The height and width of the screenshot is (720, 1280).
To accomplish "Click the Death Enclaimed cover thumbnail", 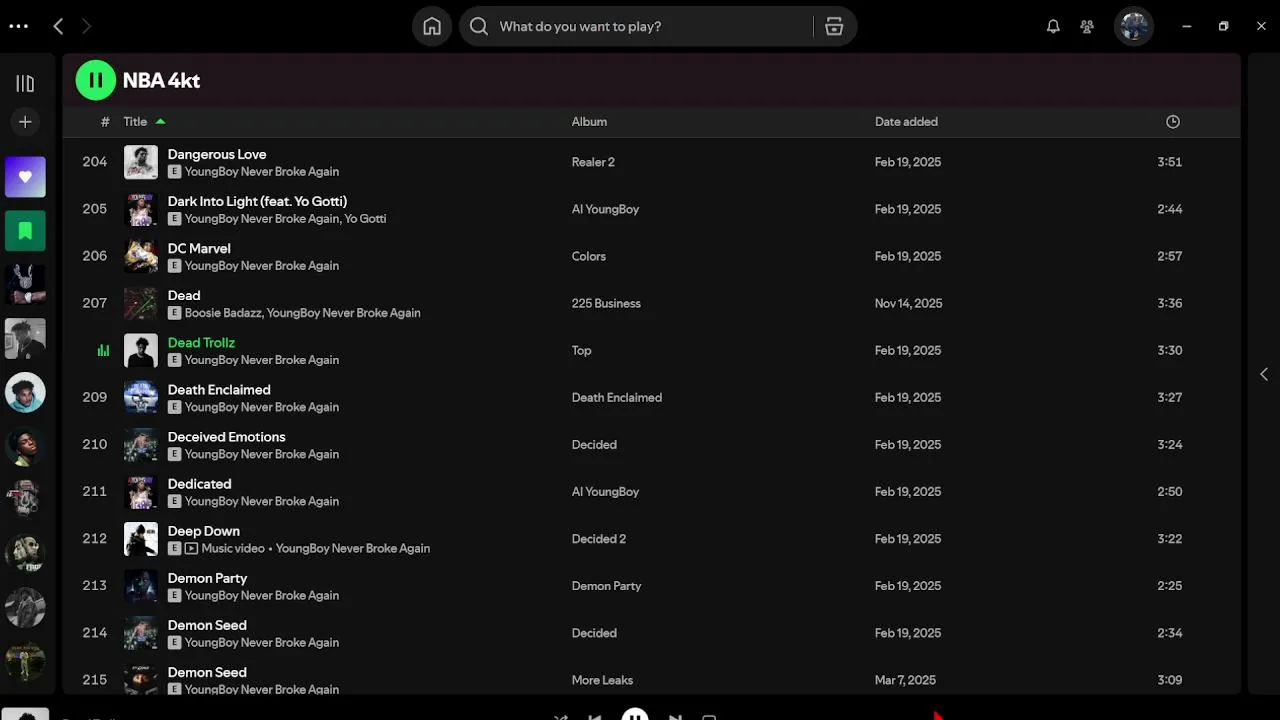I will (141, 397).
